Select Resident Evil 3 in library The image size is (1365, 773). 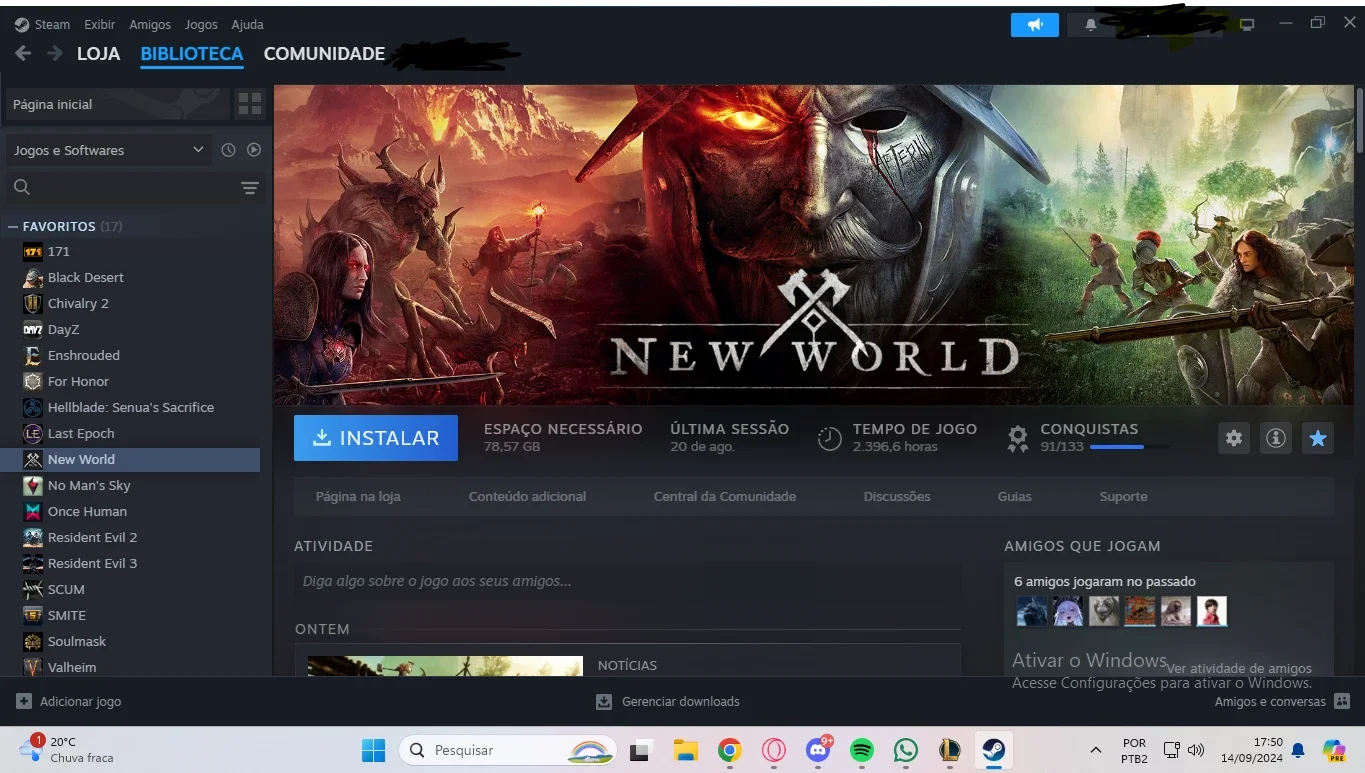[x=92, y=564]
